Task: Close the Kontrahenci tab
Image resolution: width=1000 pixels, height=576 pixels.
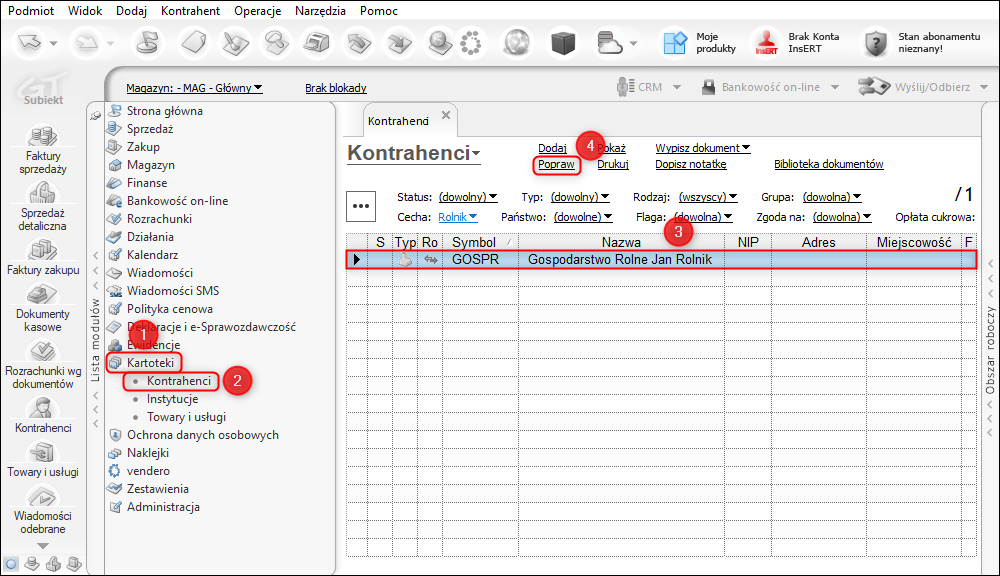Action: [x=446, y=115]
